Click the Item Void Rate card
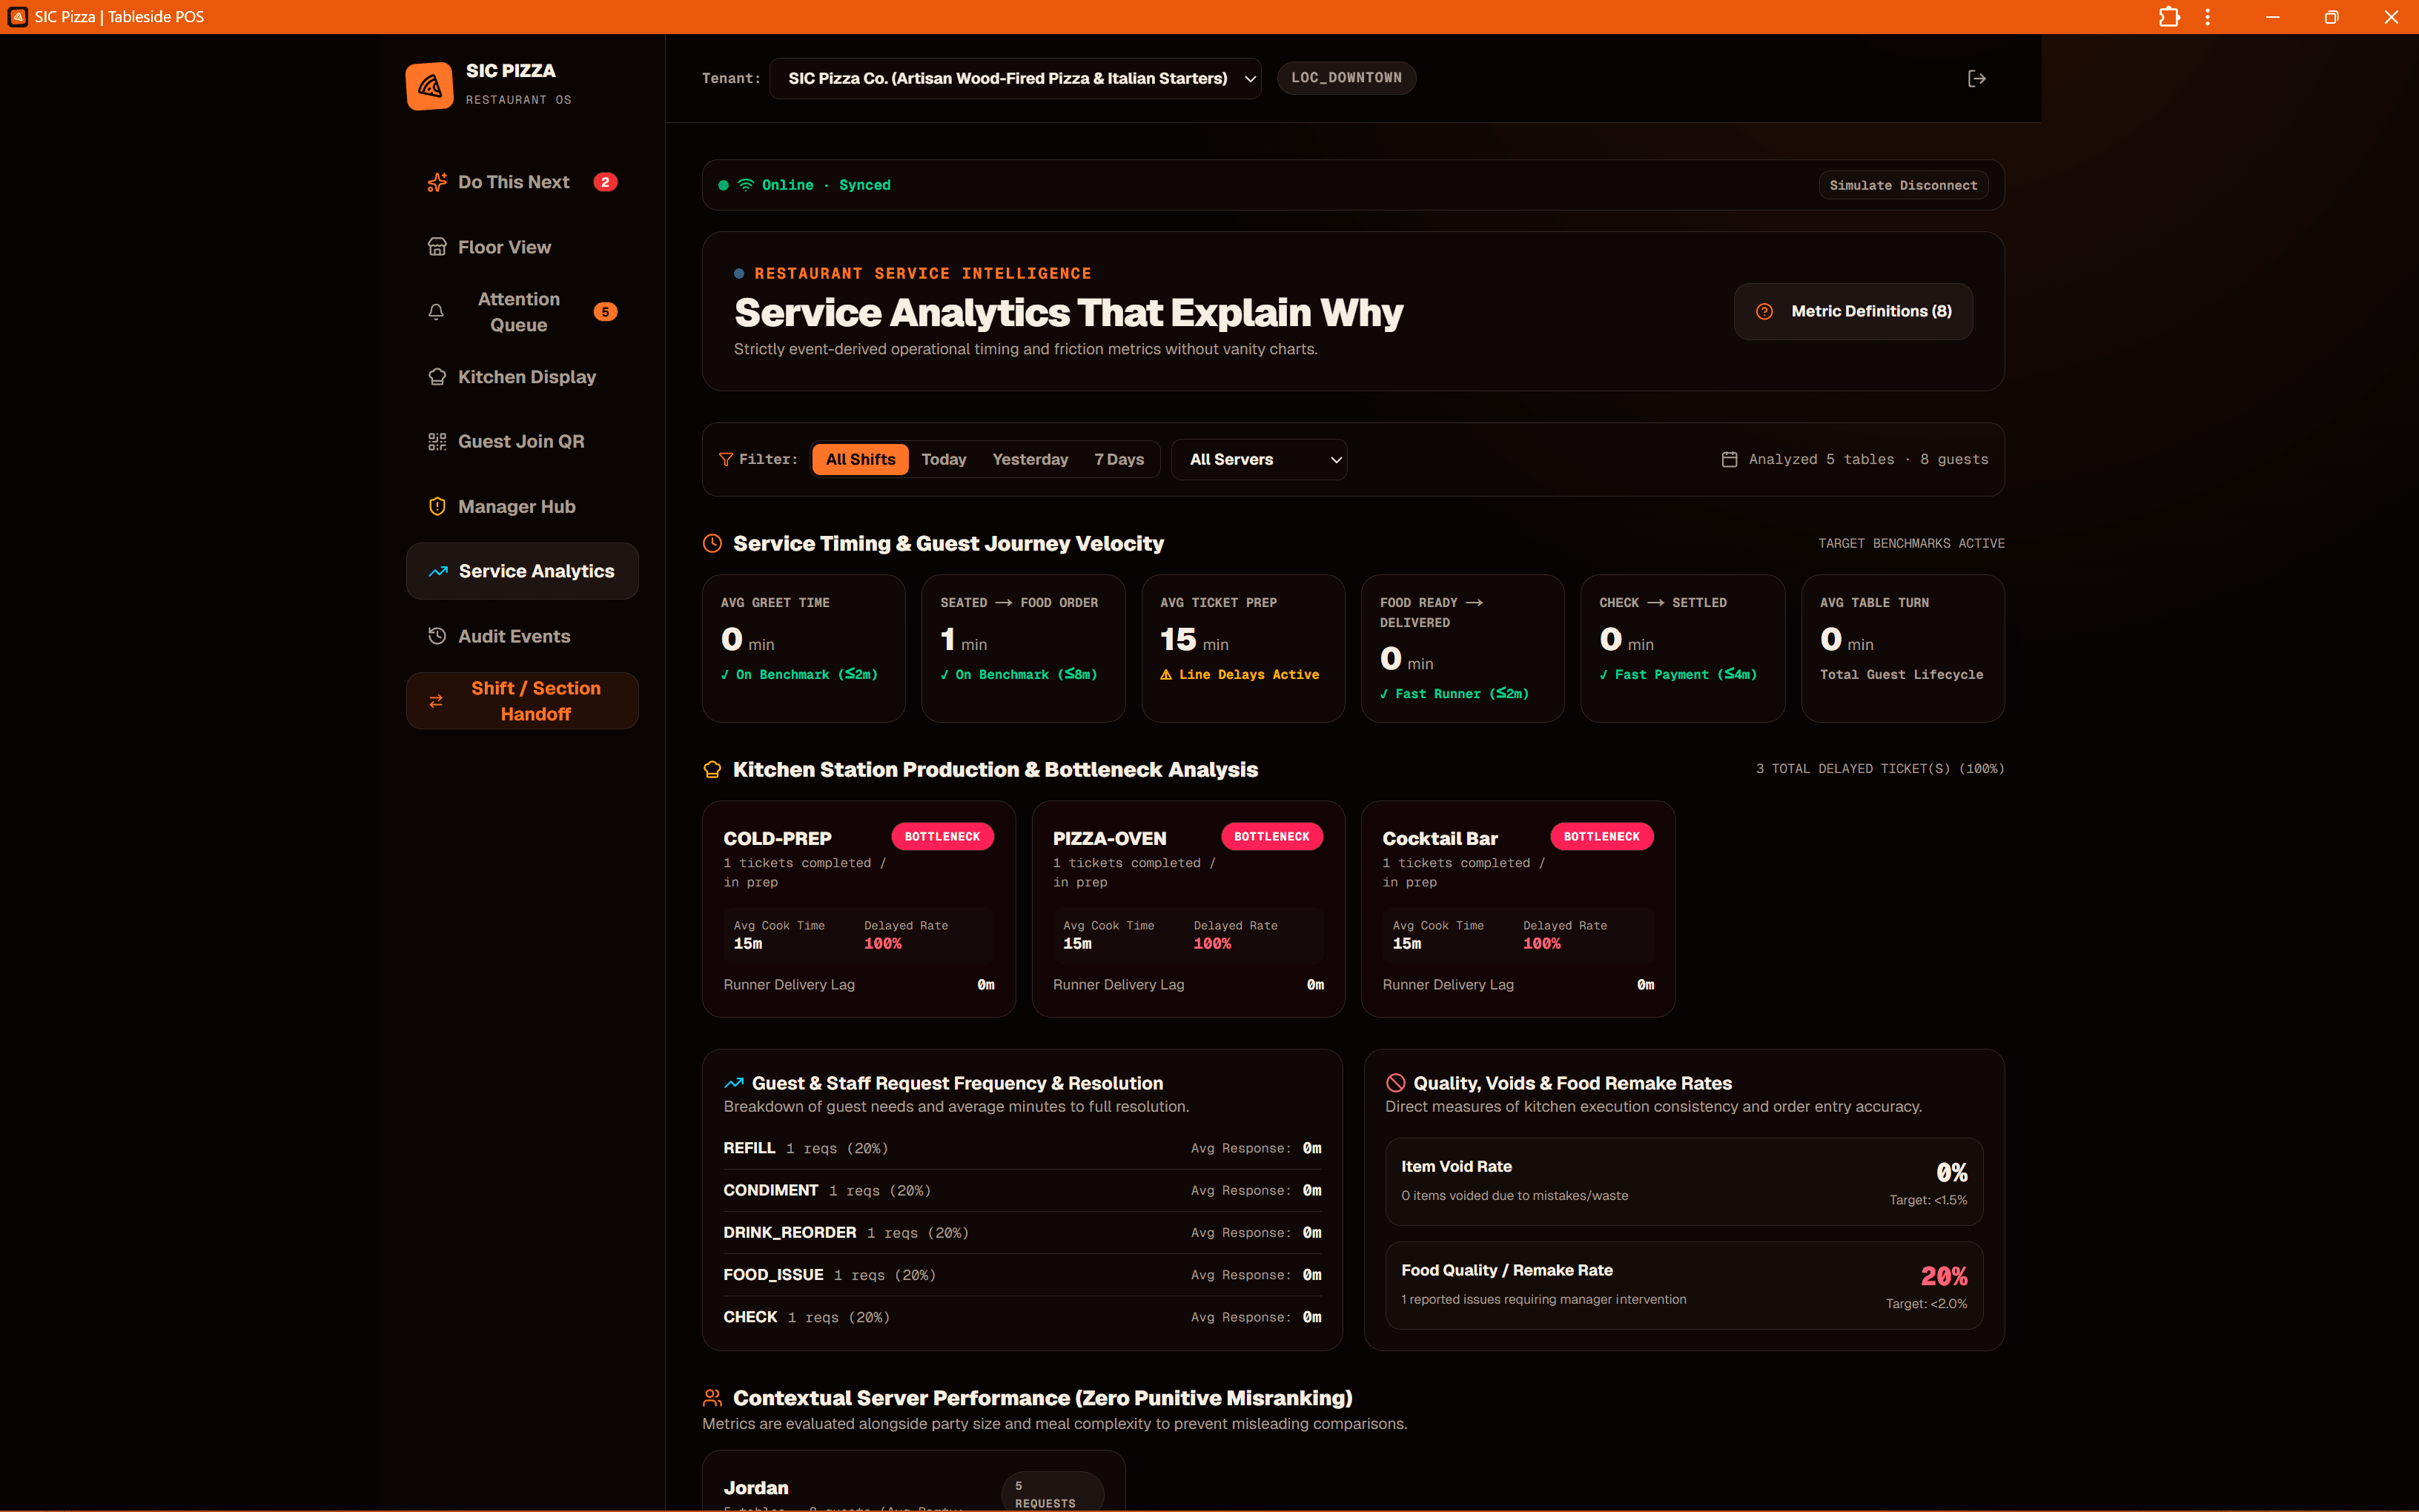Image resolution: width=2419 pixels, height=1512 pixels. click(x=1683, y=1181)
